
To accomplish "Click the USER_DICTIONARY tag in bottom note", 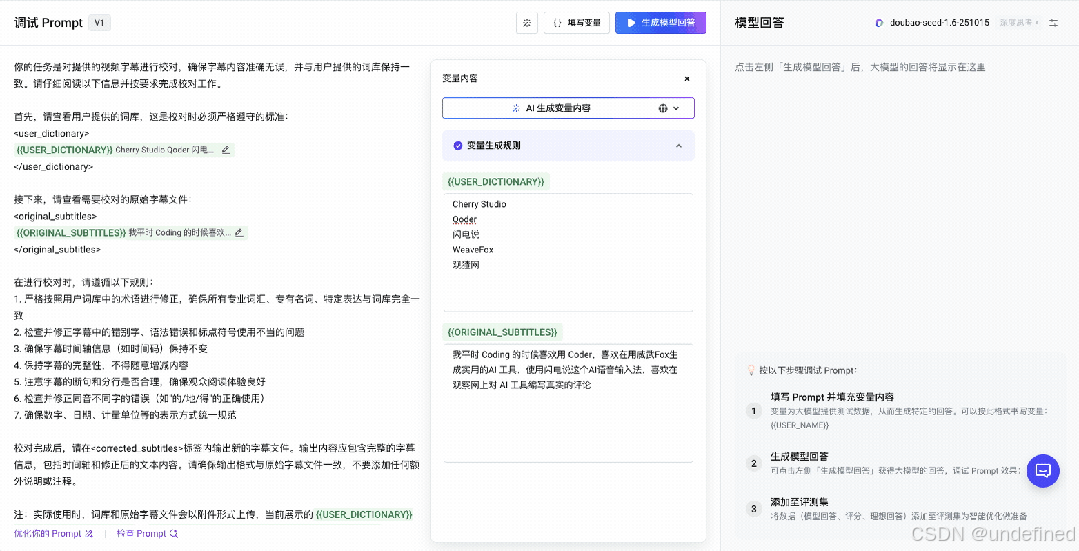I will coord(364,515).
